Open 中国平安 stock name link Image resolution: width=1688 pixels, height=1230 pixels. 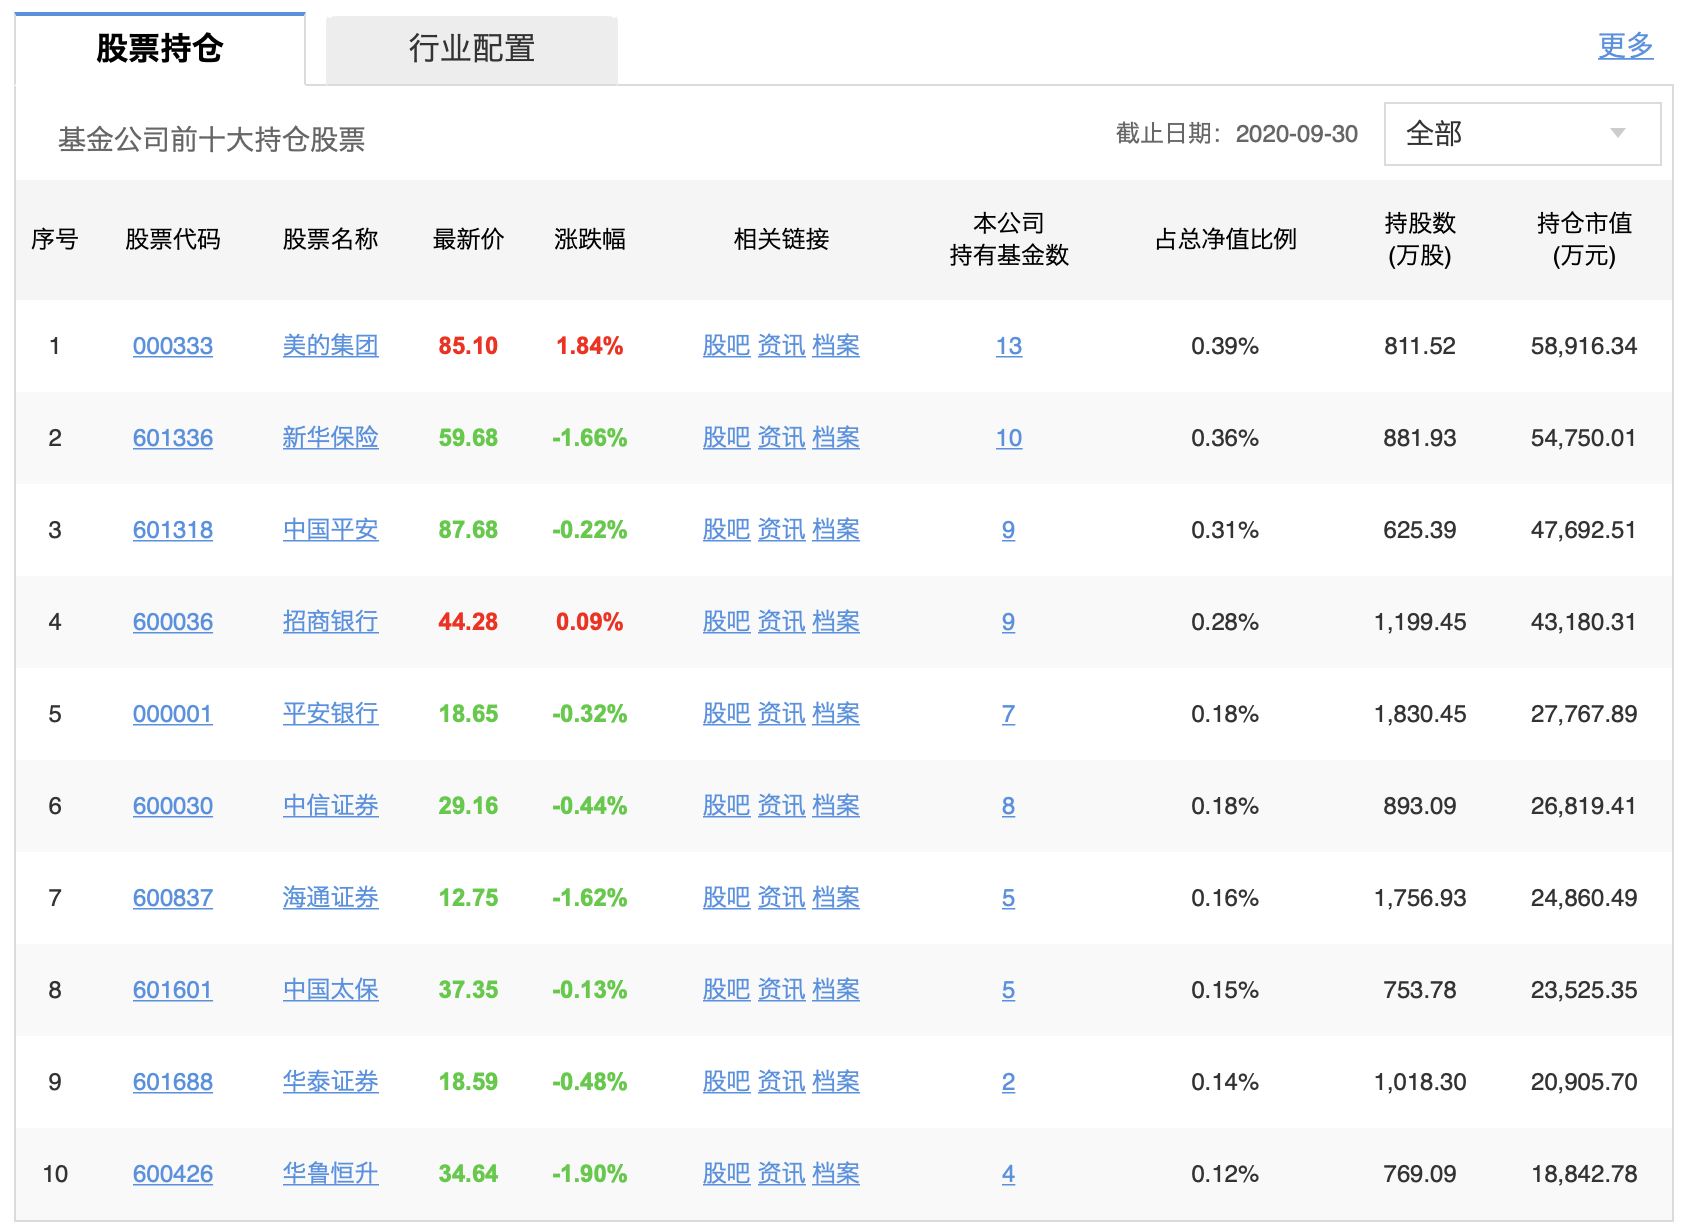(330, 530)
